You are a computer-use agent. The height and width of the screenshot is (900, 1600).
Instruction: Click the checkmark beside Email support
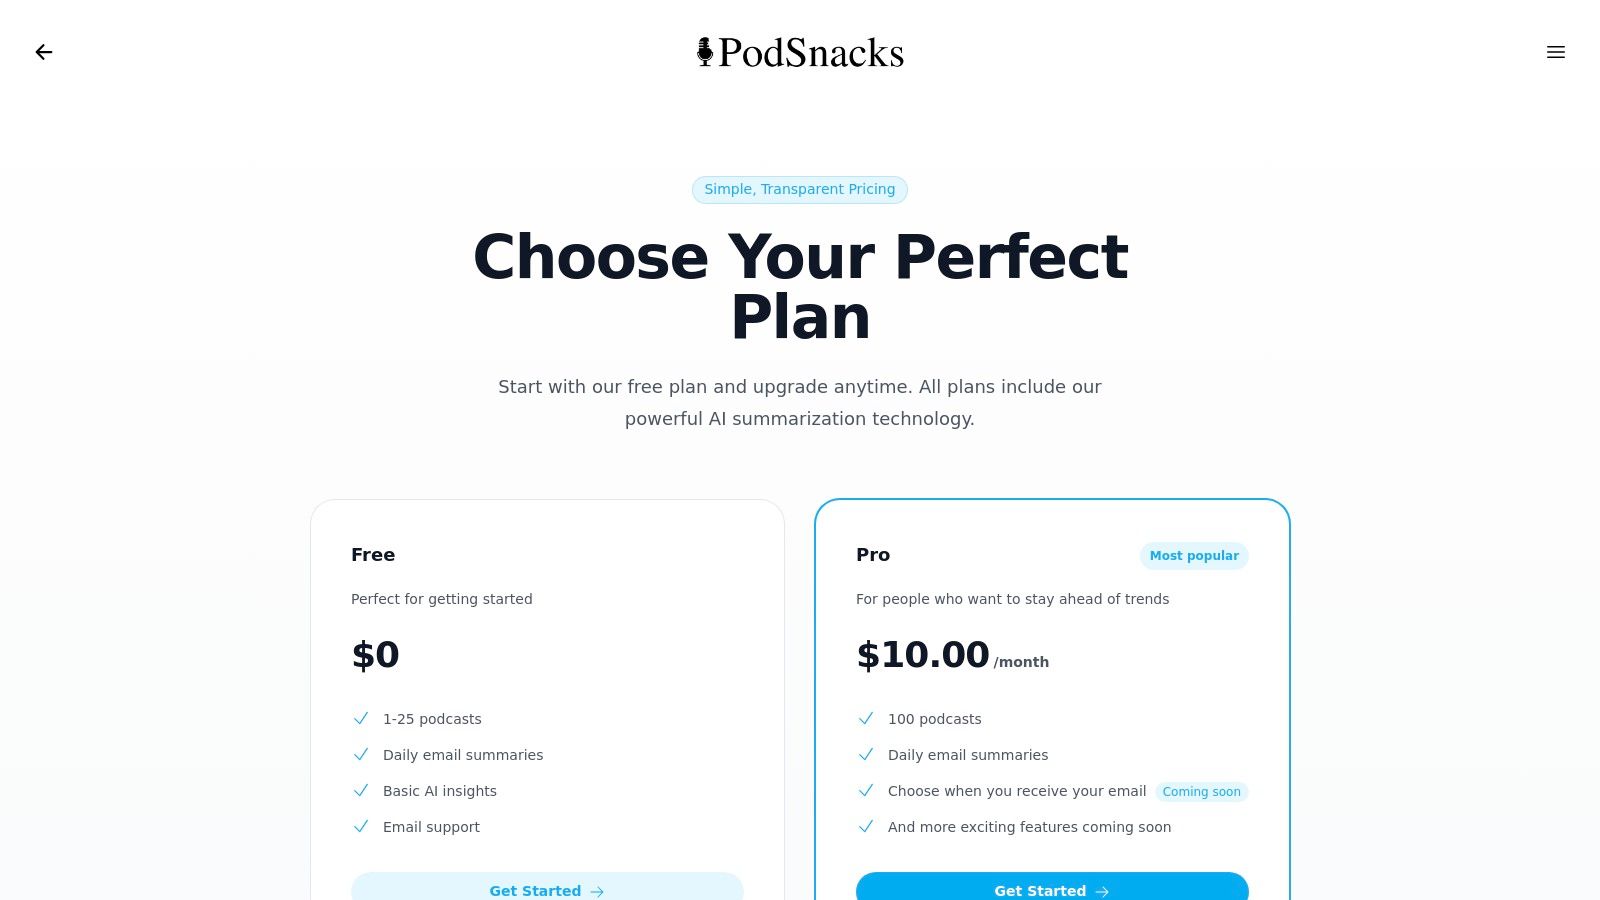click(360, 827)
